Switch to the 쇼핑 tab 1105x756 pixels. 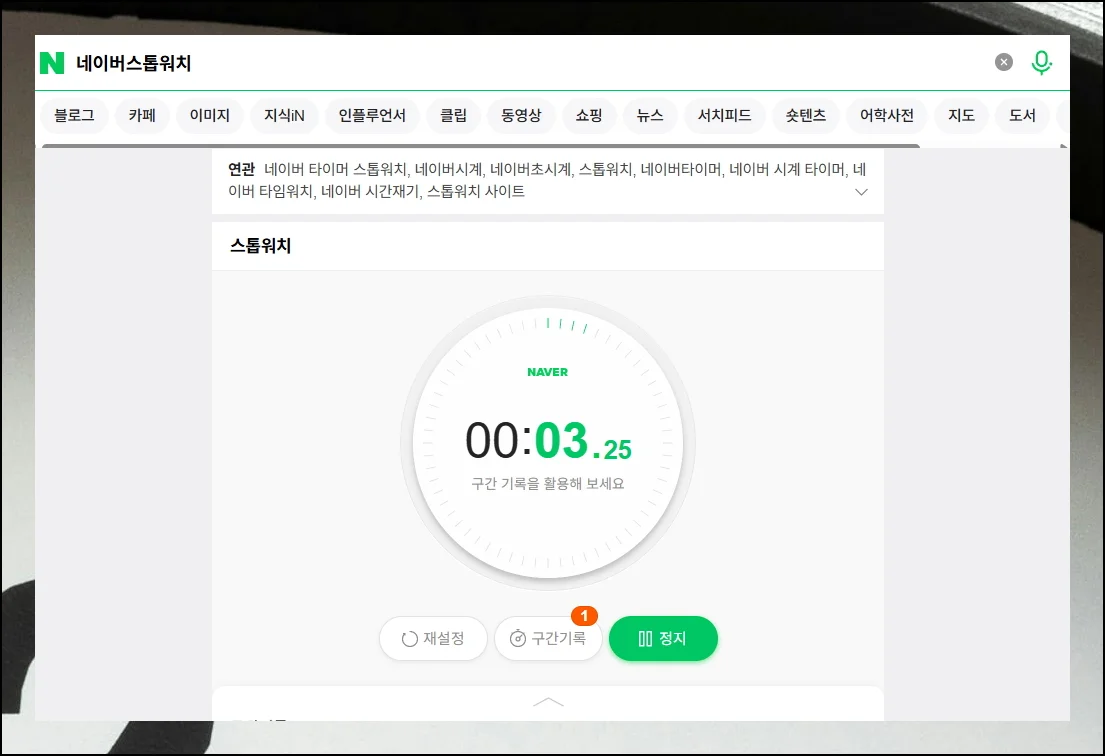point(589,116)
